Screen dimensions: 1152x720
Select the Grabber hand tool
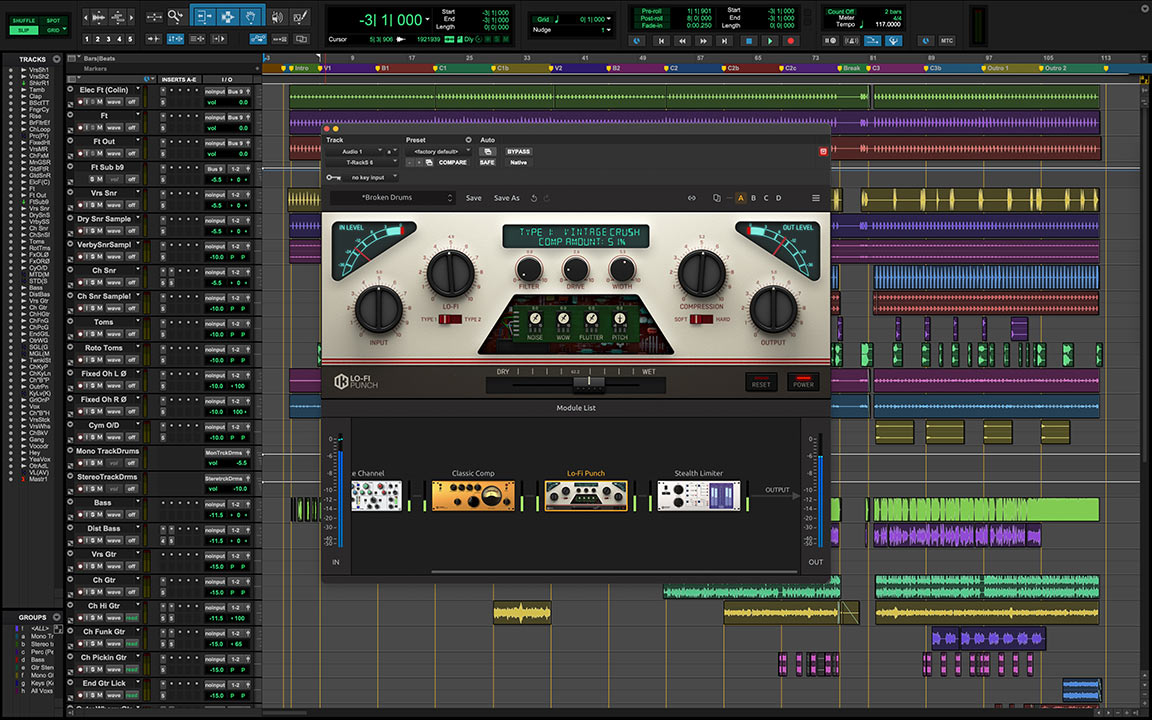click(250, 16)
